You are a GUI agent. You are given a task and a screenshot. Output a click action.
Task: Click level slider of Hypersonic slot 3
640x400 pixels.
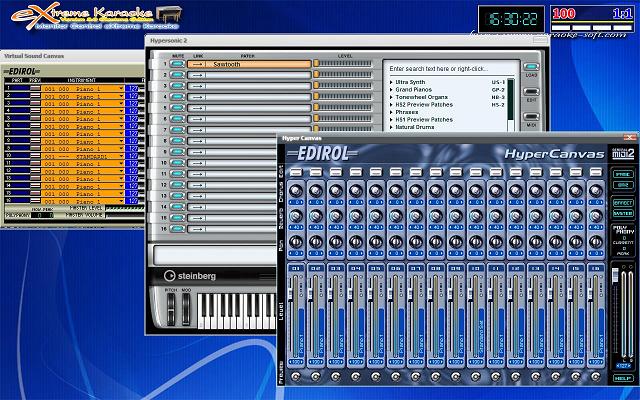pos(343,86)
